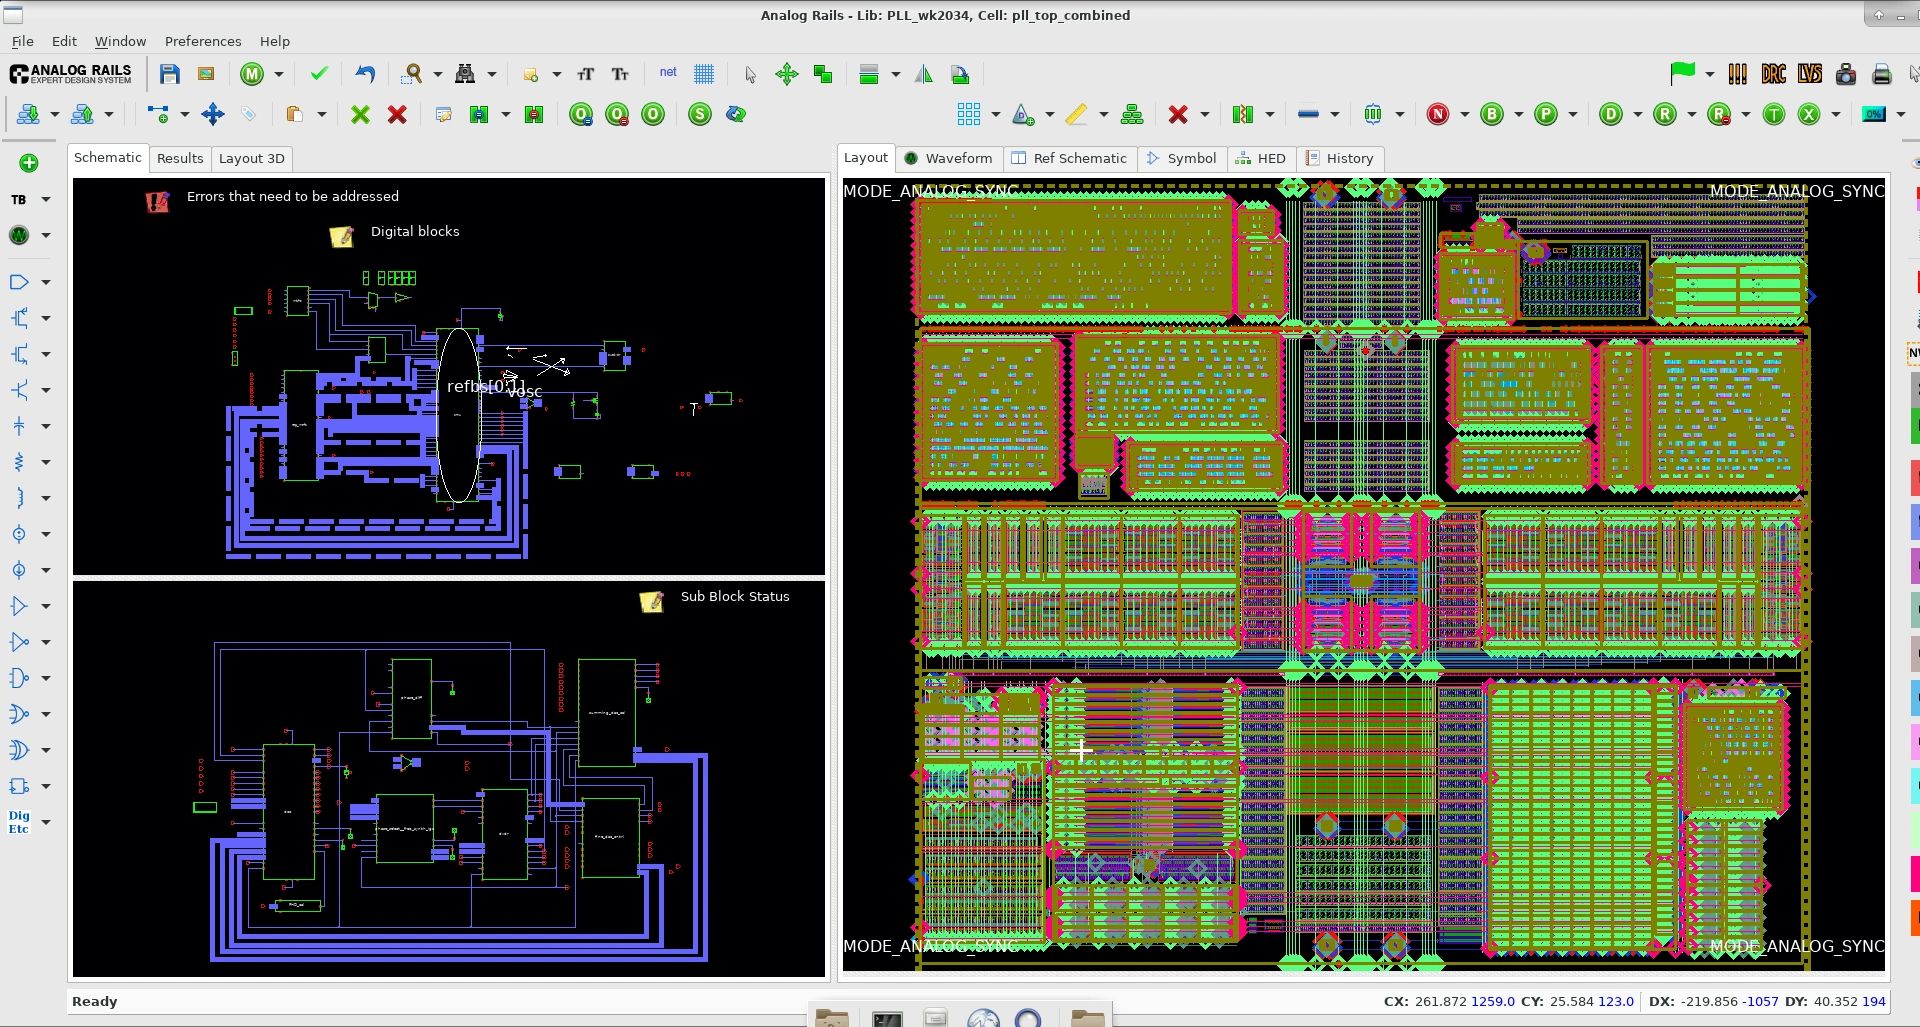
Task: Open the Preferences menu
Action: tap(202, 41)
